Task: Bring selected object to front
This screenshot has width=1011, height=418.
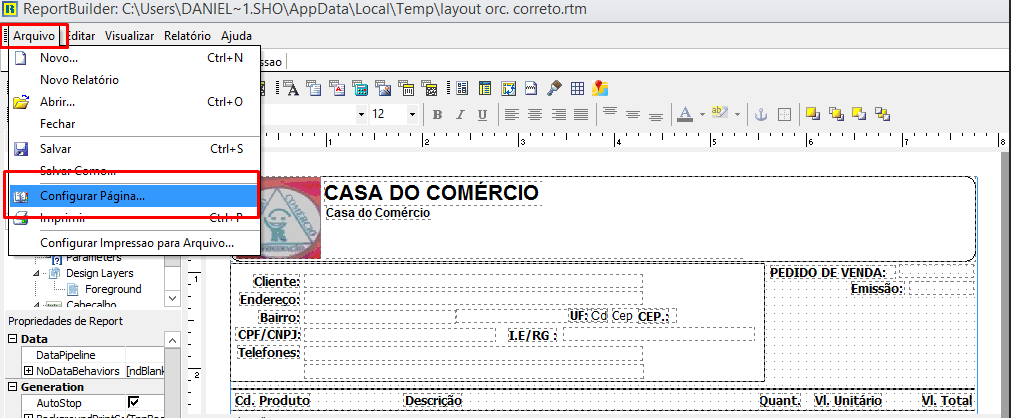Action: point(813,114)
